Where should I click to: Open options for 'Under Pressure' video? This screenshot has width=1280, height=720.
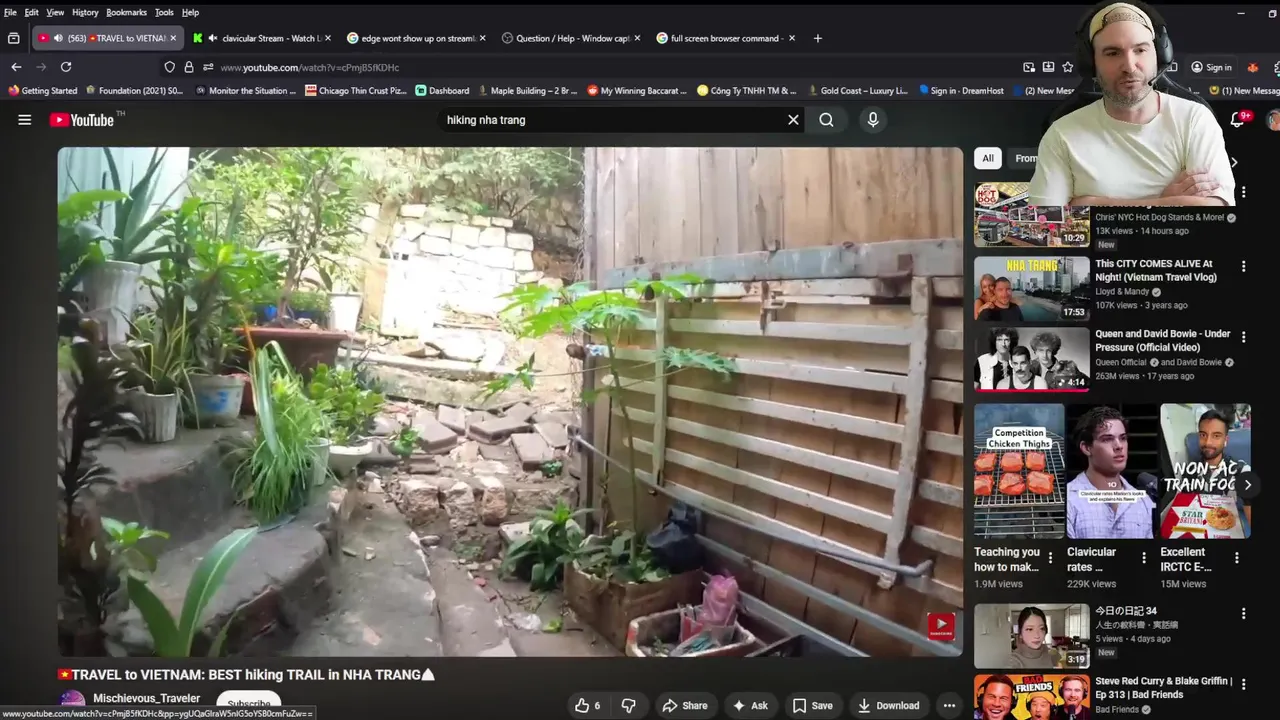tap(1243, 337)
